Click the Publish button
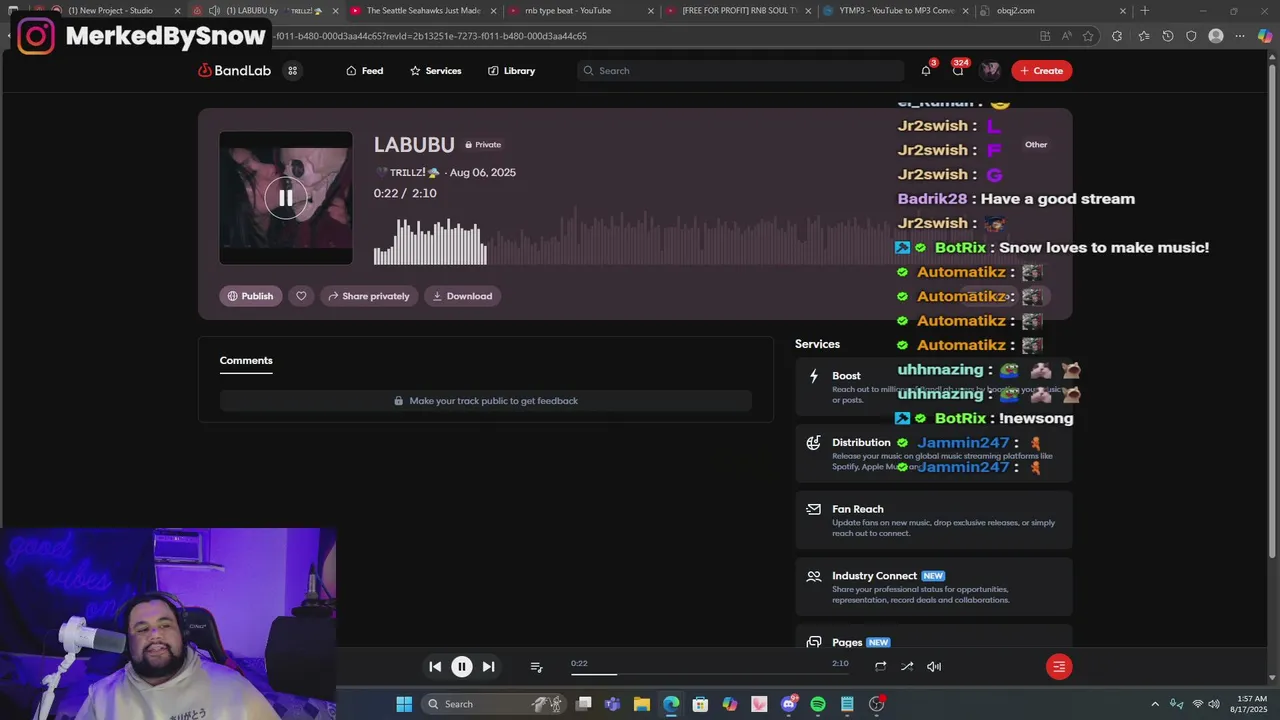The height and width of the screenshot is (720, 1280). 250,296
